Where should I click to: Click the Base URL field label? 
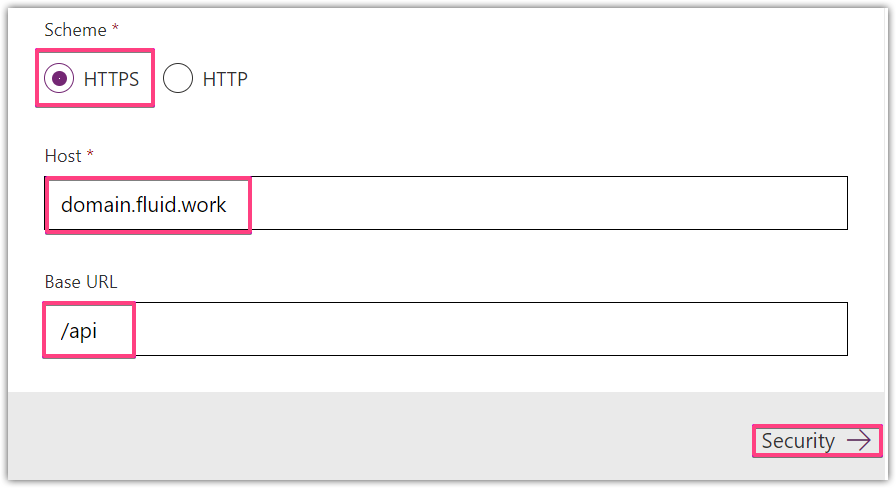(x=81, y=282)
